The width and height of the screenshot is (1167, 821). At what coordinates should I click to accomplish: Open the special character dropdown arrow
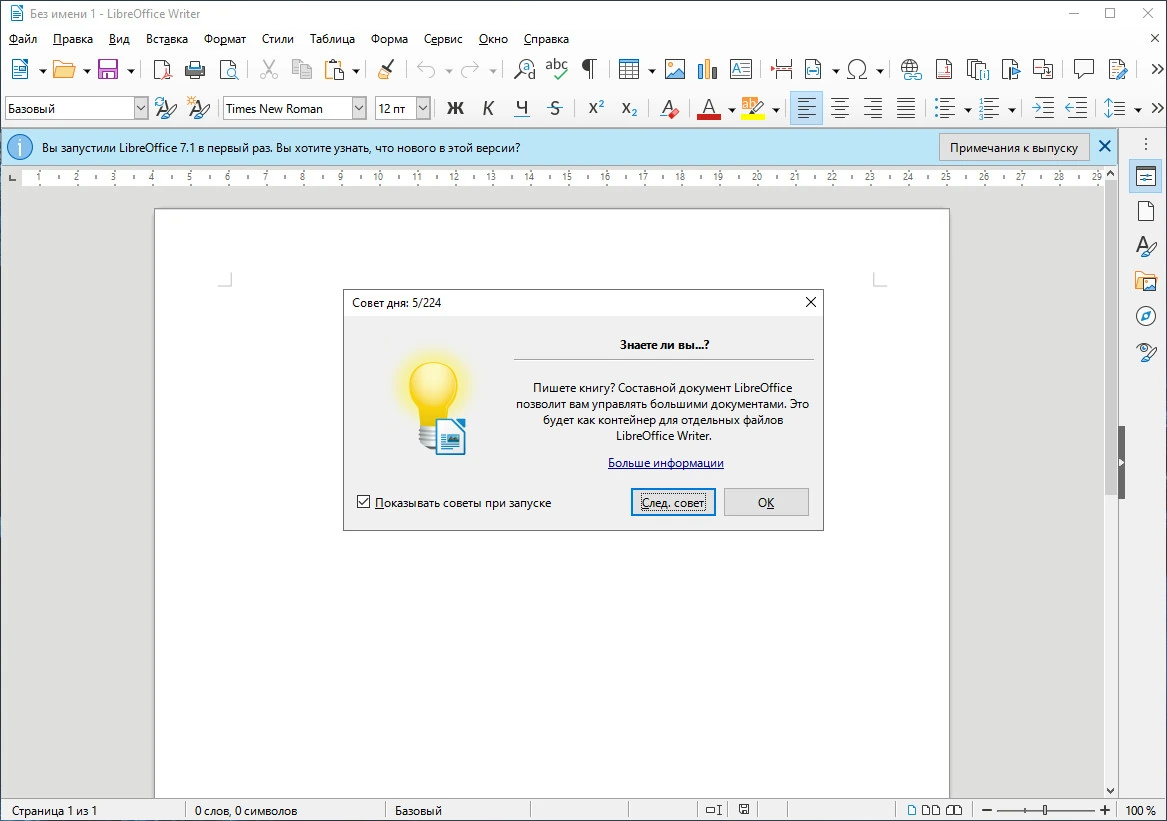tap(879, 71)
